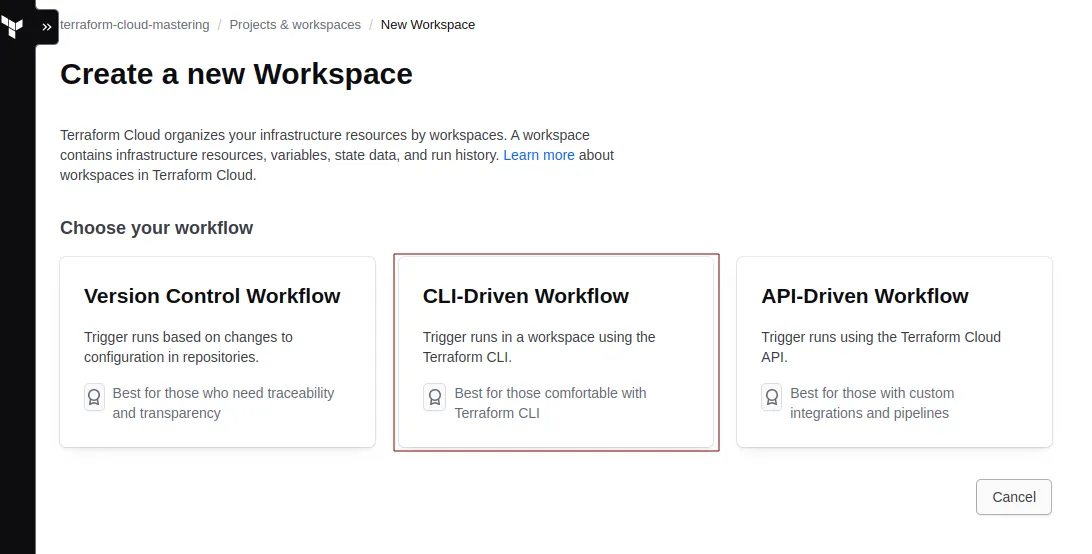Open the Learn more link
This screenshot has width=1092, height=554.
[x=539, y=155]
